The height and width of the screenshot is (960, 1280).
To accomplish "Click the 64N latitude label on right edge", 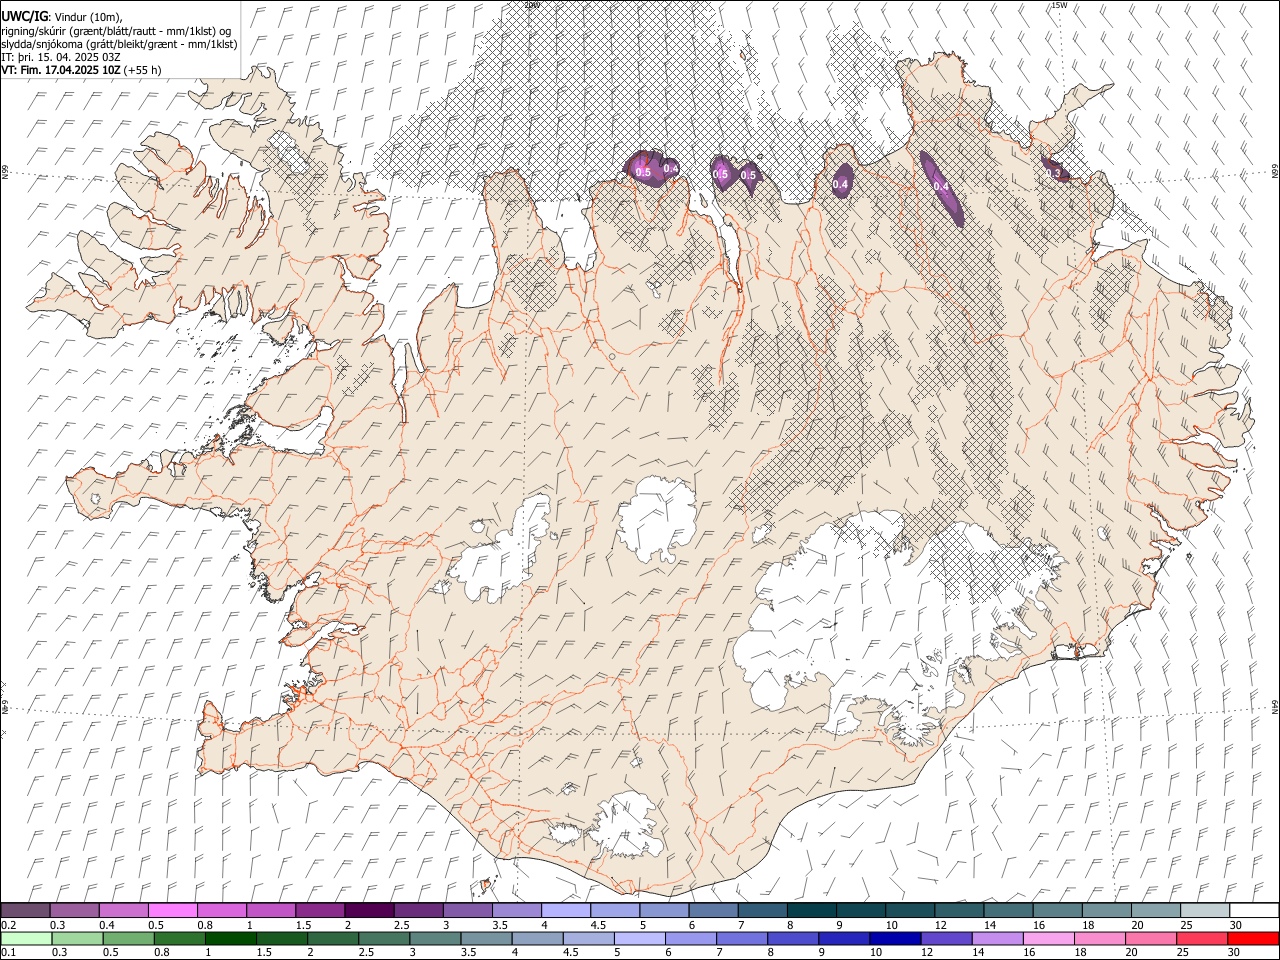I will (1274, 706).
